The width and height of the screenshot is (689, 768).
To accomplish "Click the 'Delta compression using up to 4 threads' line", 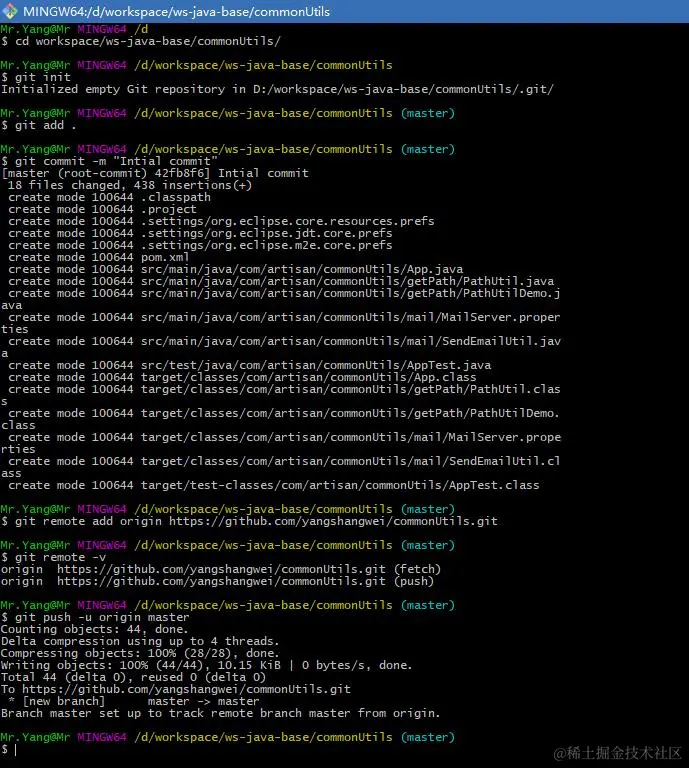I will coord(140,641).
